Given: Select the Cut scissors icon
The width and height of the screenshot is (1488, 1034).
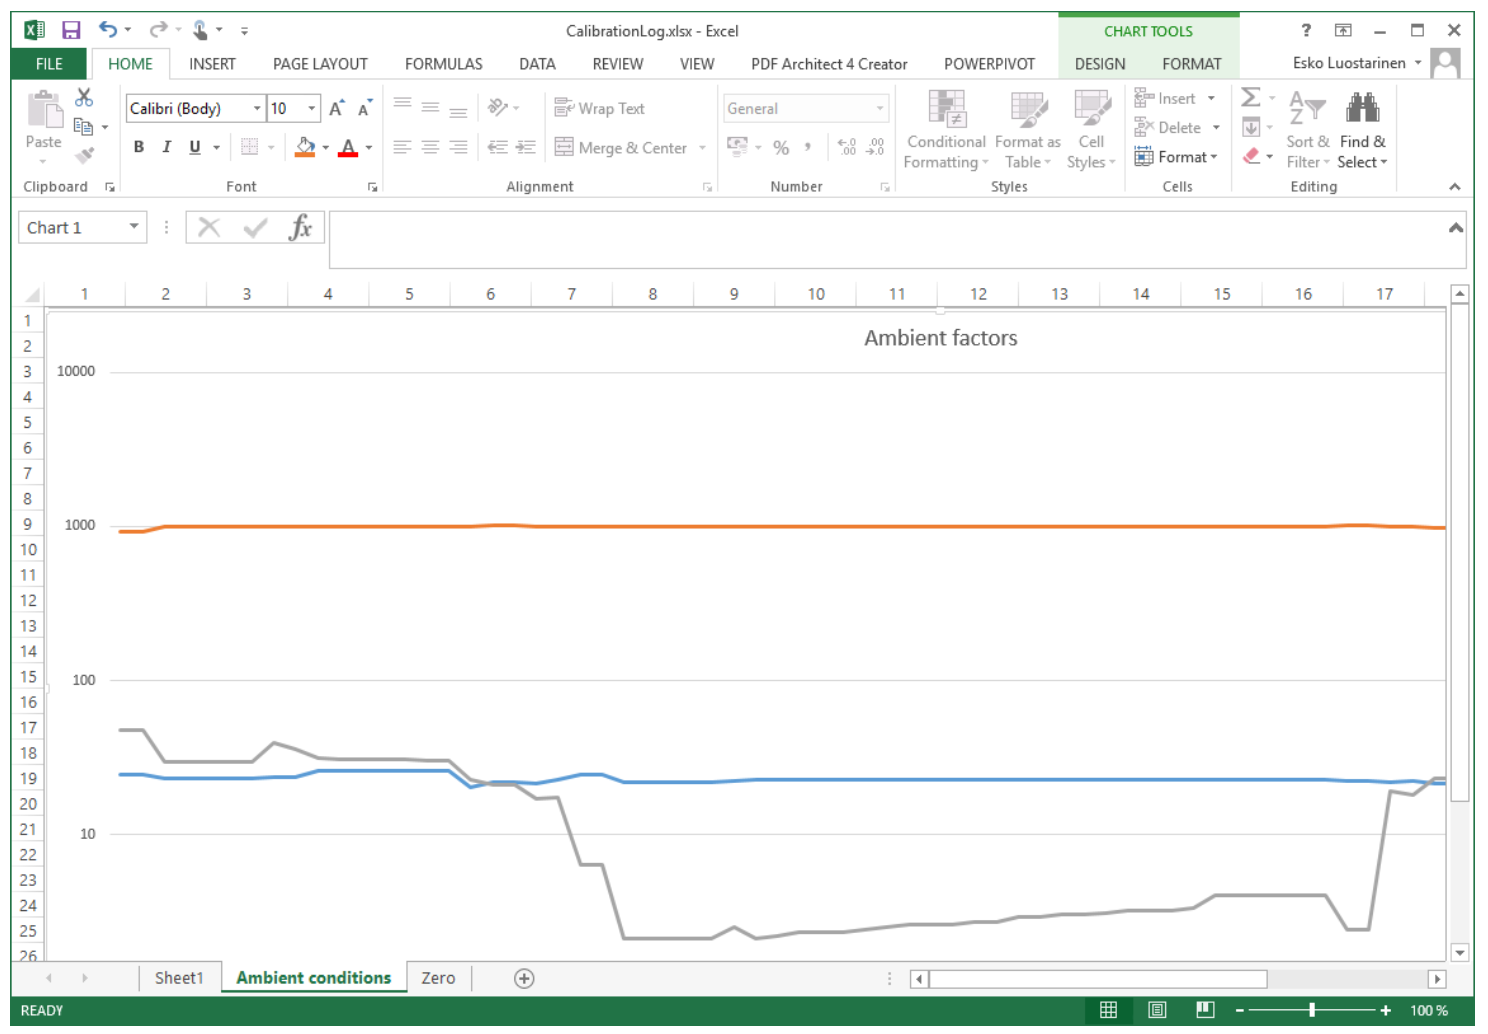Looking at the screenshot, I should (x=84, y=97).
